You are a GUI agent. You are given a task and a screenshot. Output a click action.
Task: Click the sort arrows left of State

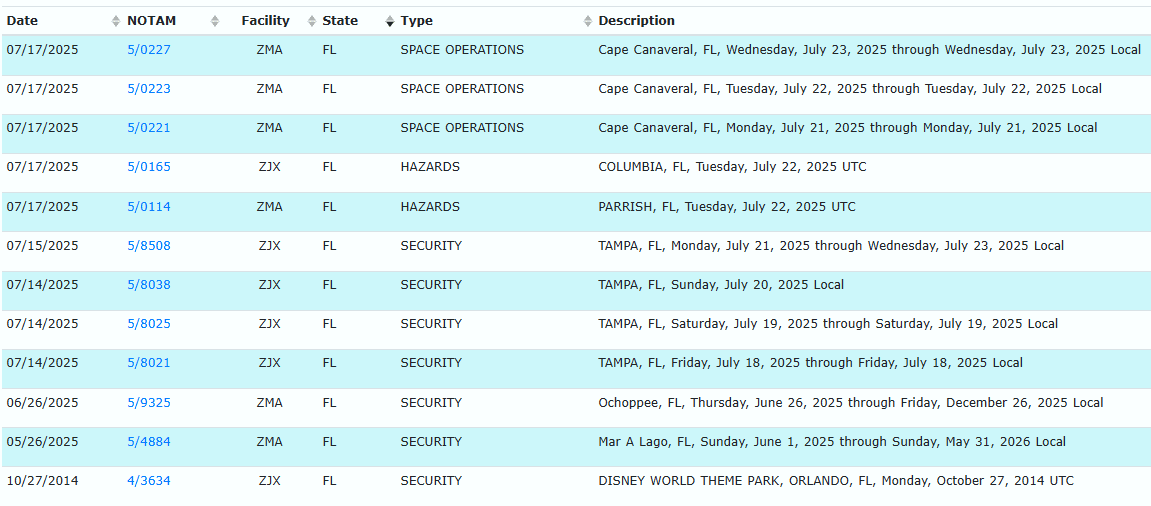coord(312,21)
